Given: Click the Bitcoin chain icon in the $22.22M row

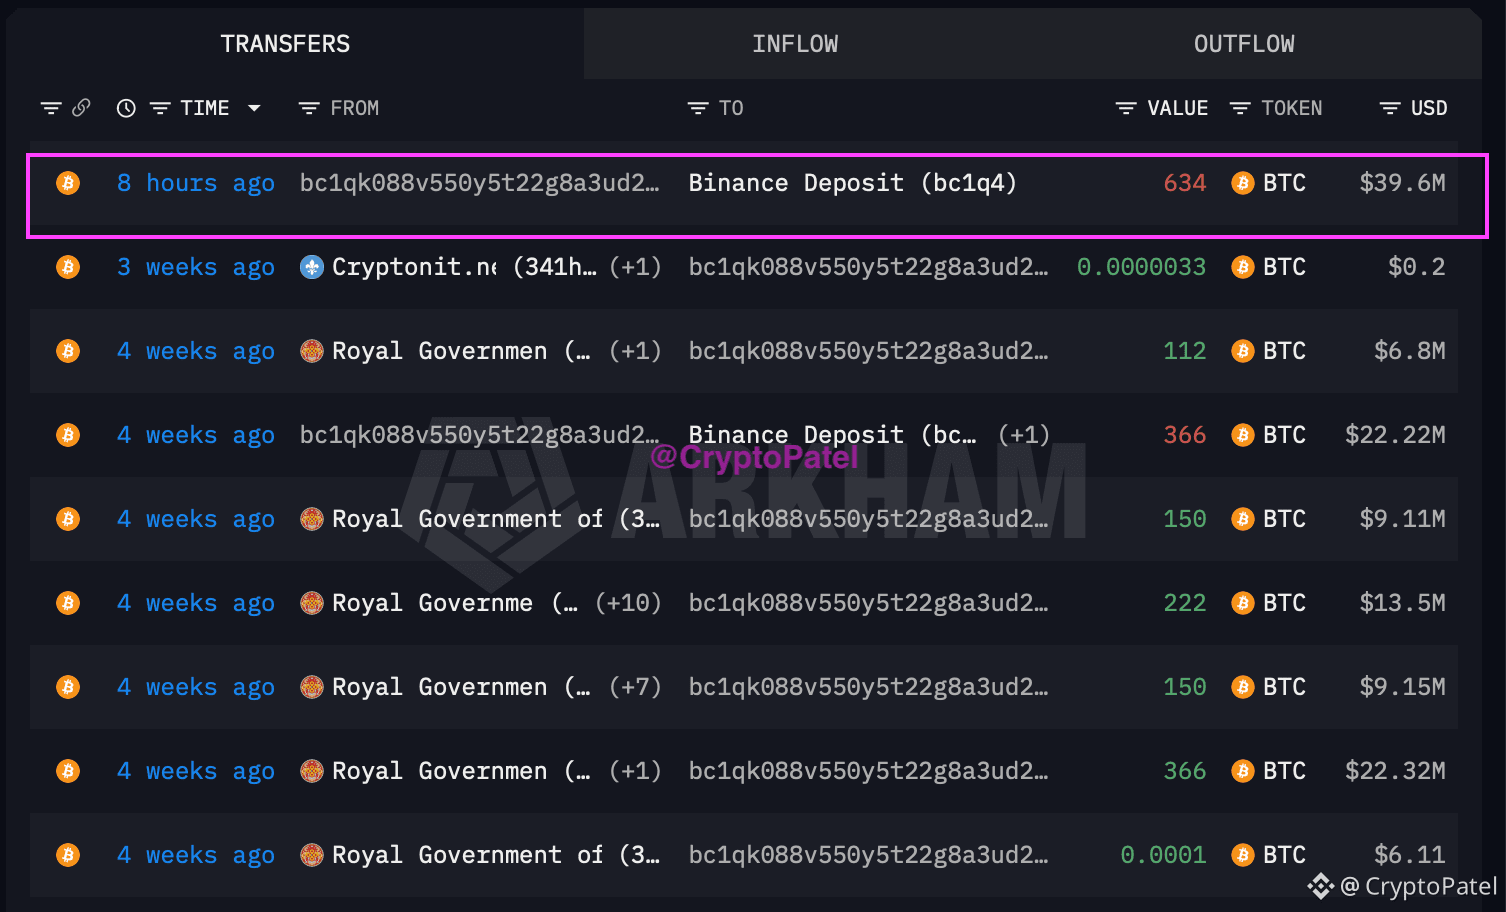Looking at the screenshot, I should tap(68, 435).
